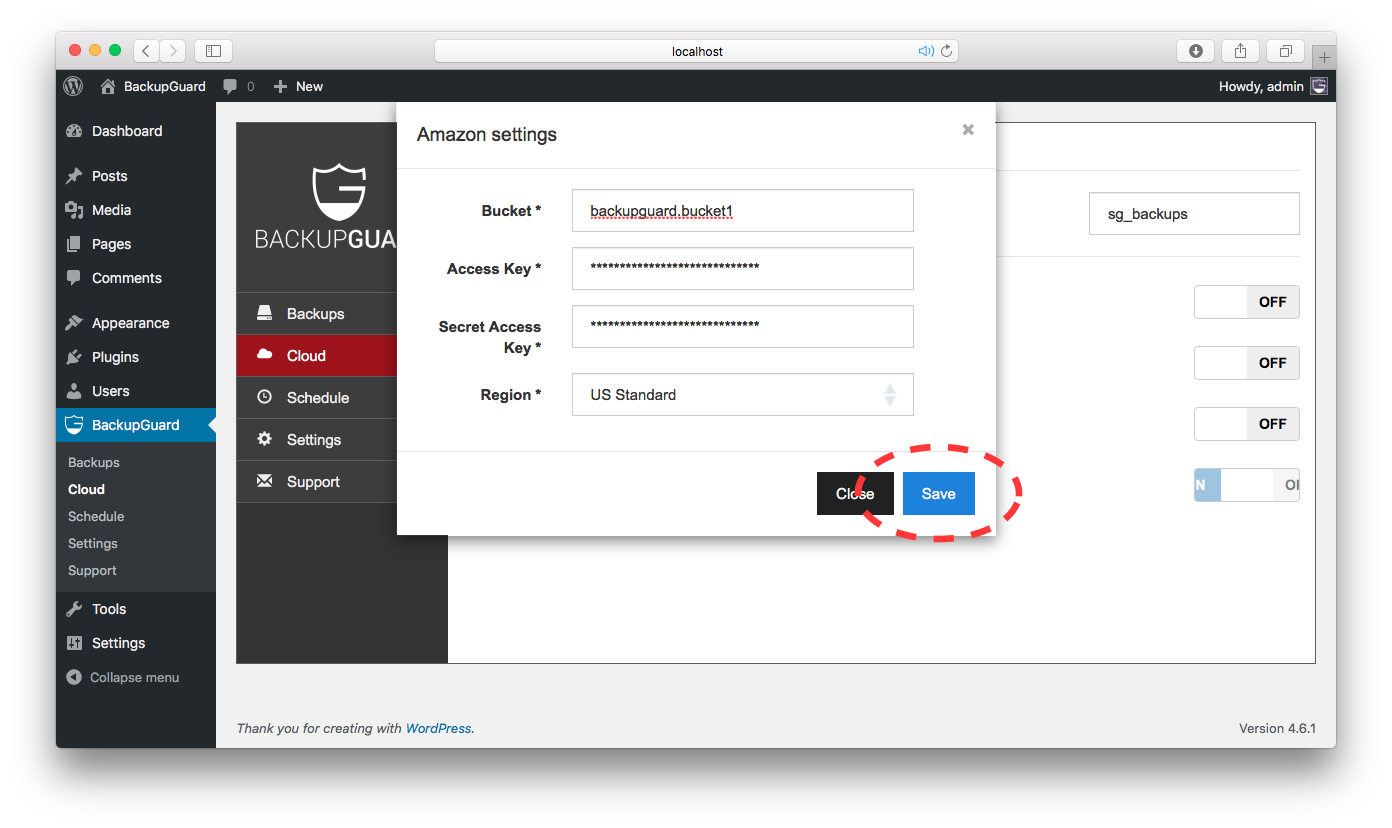The width and height of the screenshot is (1392, 828).
Task: Open Backups submenu under BackupGuard
Action: pos(94,462)
